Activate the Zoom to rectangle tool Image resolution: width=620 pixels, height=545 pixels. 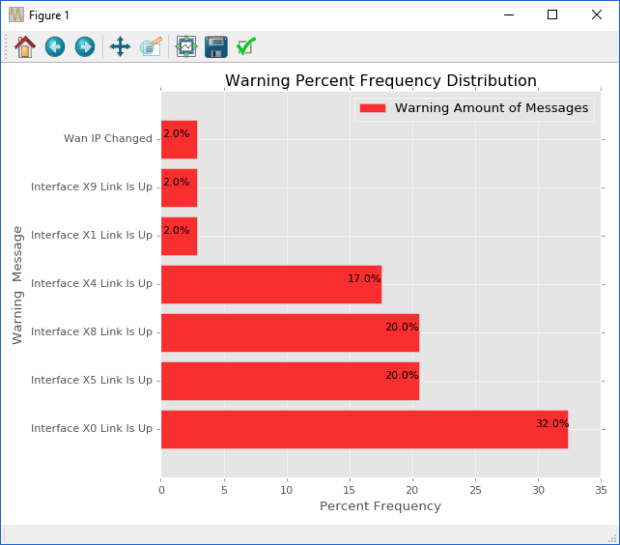tap(151, 47)
